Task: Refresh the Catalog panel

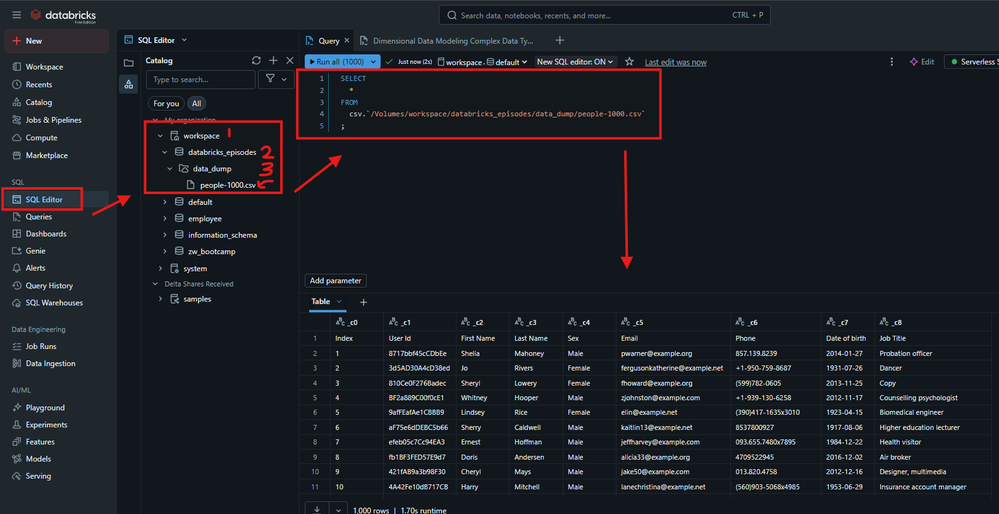Action: pyautogui.click(x=256, y=61)
